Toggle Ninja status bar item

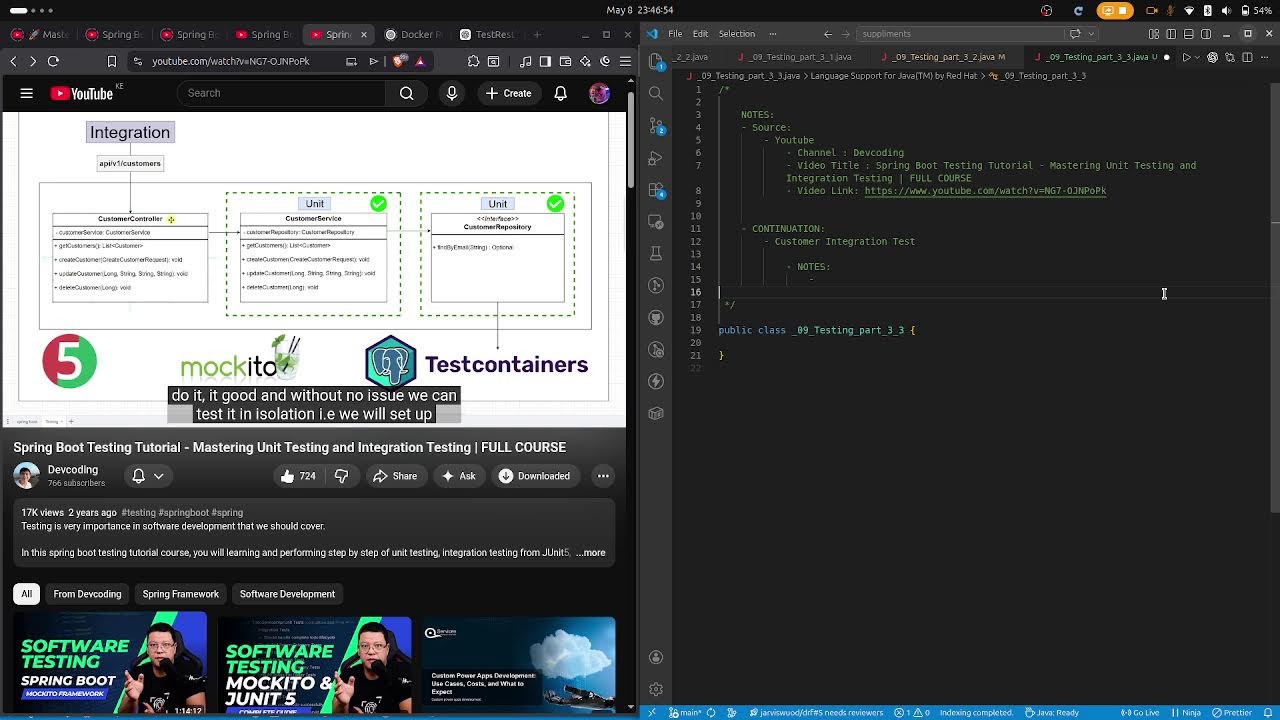pyautogui.click(x=1185, y=713)
